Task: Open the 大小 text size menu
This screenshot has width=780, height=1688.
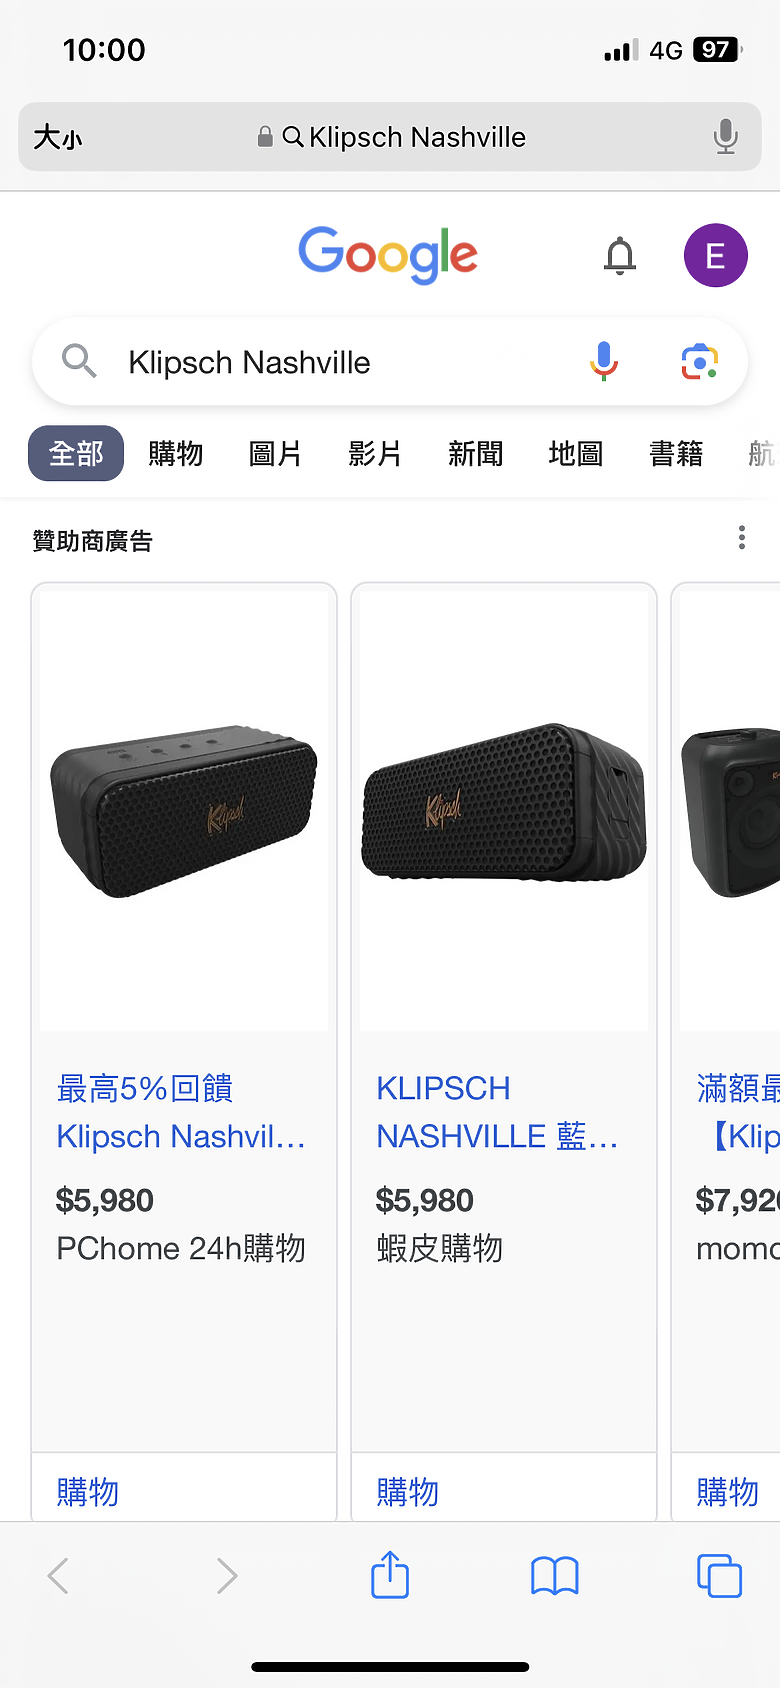Action: 58,137
